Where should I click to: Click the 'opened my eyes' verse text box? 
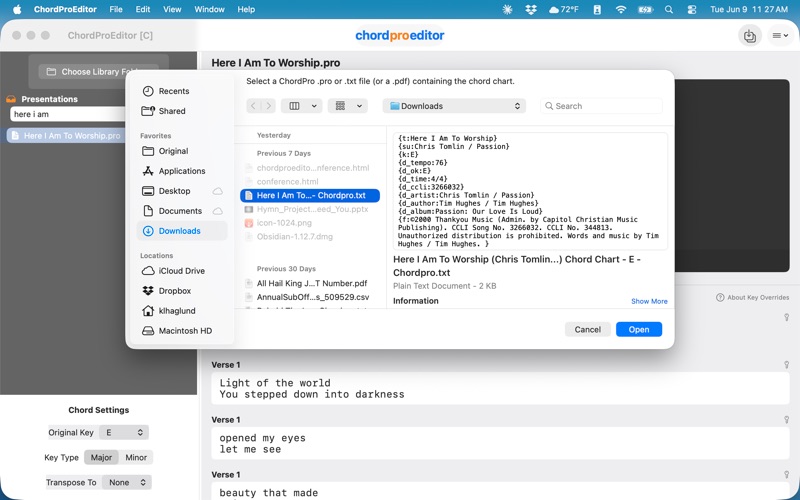501,443
